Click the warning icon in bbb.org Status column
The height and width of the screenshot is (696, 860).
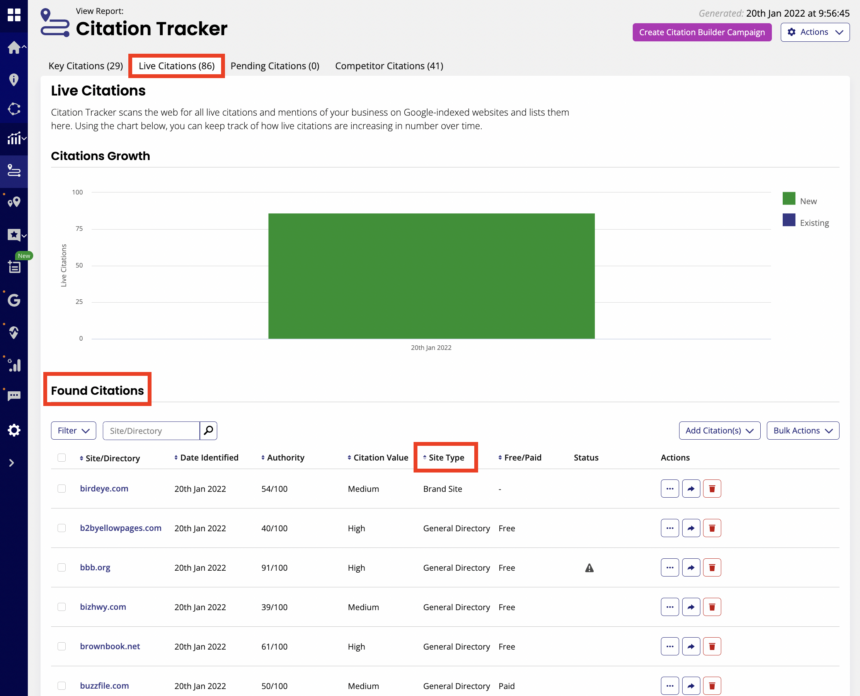589,567
